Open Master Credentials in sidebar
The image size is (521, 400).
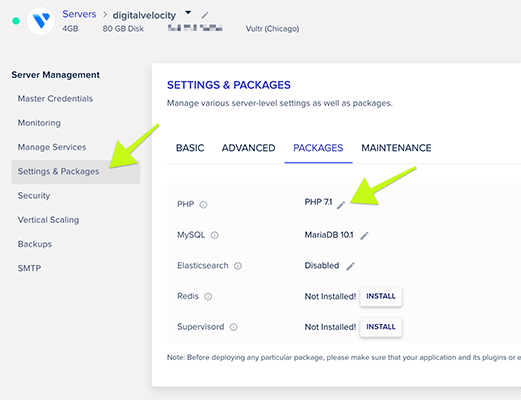click(55, 99)
